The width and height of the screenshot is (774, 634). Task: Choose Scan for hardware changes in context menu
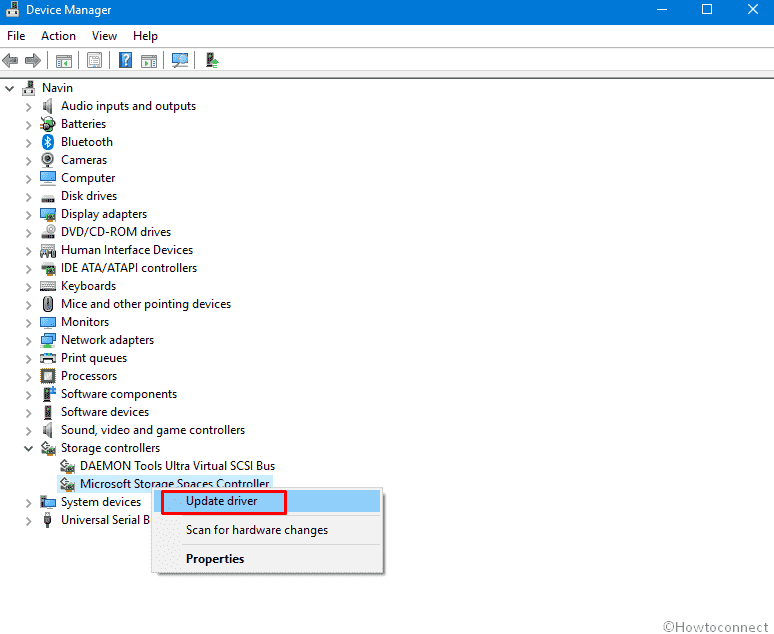coord(267,530)
